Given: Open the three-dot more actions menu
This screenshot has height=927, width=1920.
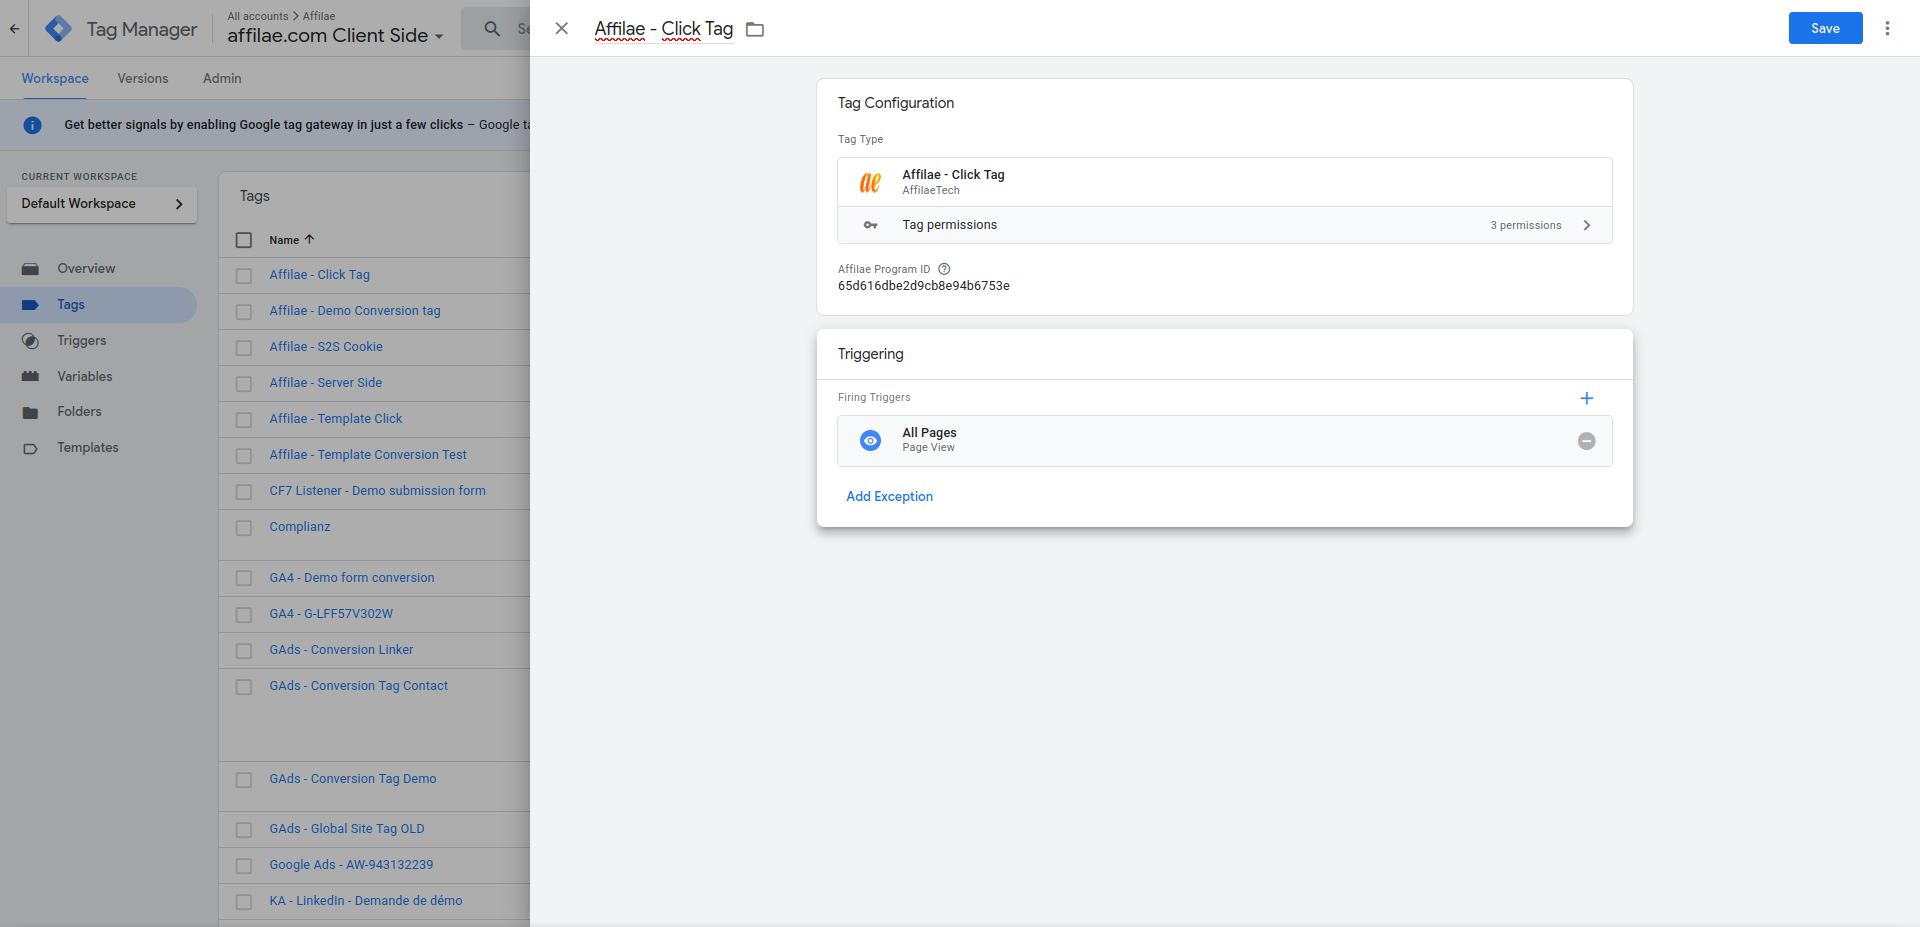Looking at the screenshot, I should (1887, 28).
